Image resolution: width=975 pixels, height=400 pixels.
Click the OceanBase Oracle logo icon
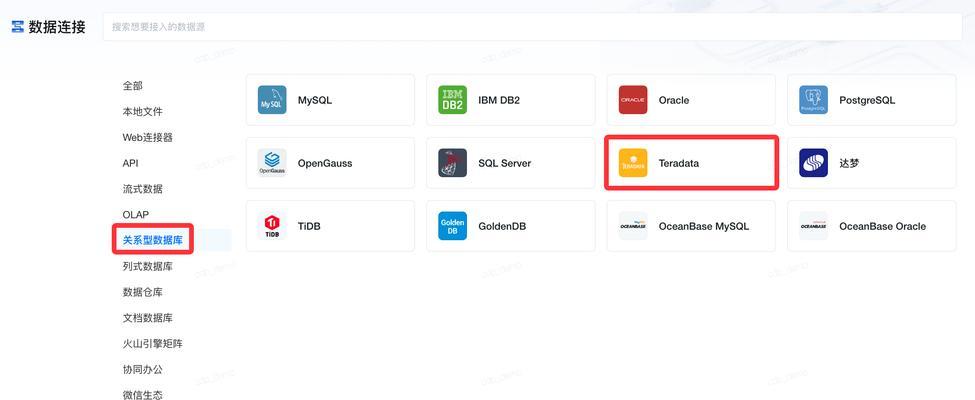(813, 226)
